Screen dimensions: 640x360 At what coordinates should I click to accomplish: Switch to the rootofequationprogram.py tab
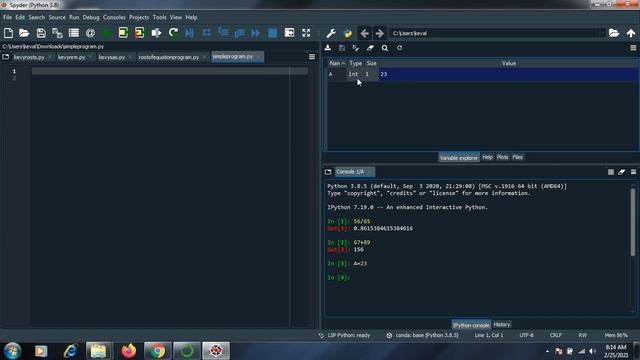[169, 57]
